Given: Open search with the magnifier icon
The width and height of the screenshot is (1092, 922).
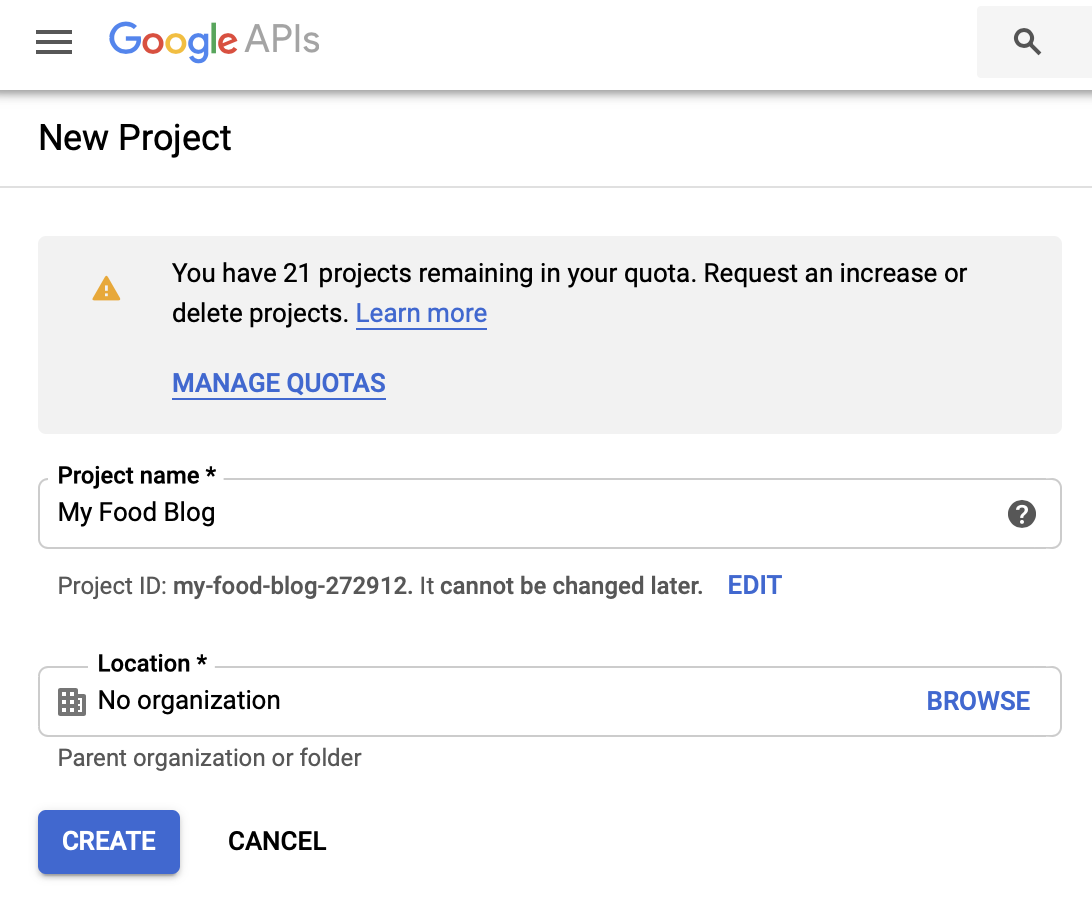Looking at the screenshot, I should 1027,42.
